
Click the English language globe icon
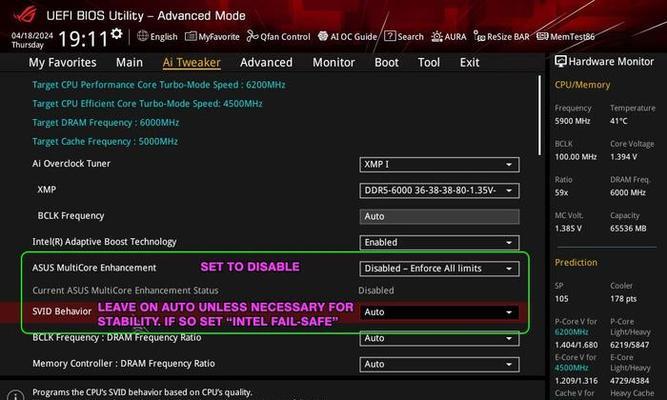143,36
